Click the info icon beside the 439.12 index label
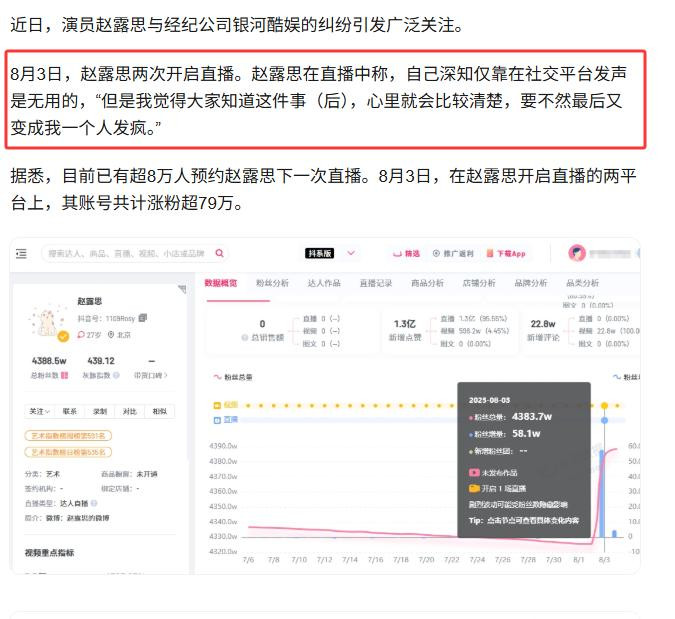The height and width of the screenshot is (619, 675). (x=116, y=375)
